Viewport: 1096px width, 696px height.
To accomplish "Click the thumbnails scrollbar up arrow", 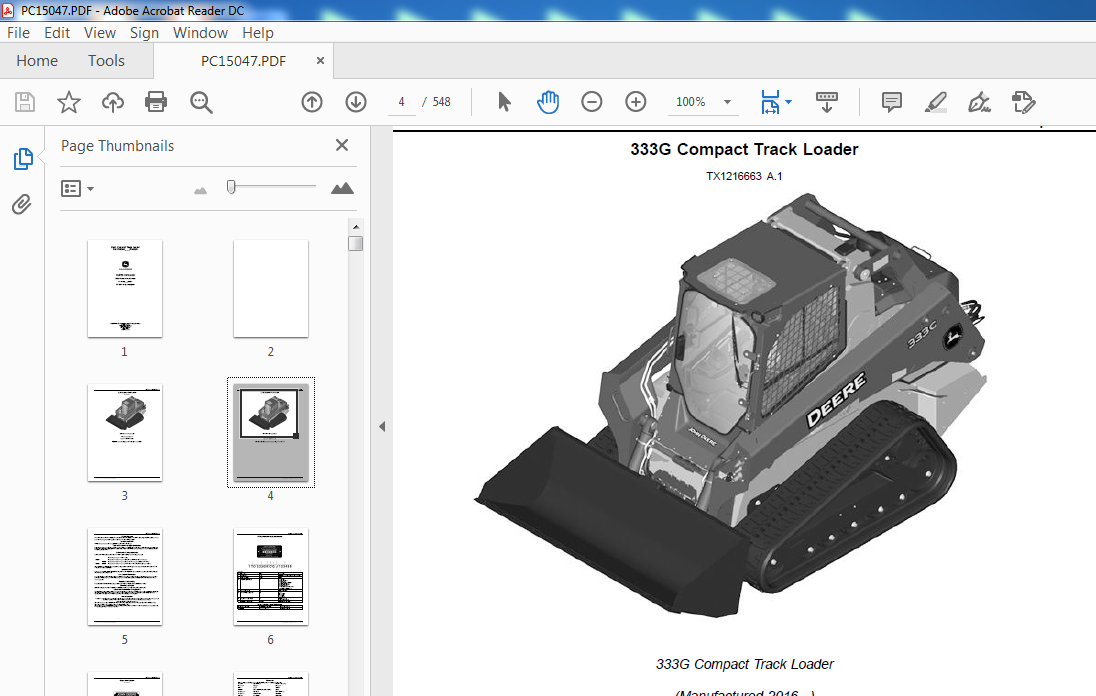I will [x=356, y=227].
